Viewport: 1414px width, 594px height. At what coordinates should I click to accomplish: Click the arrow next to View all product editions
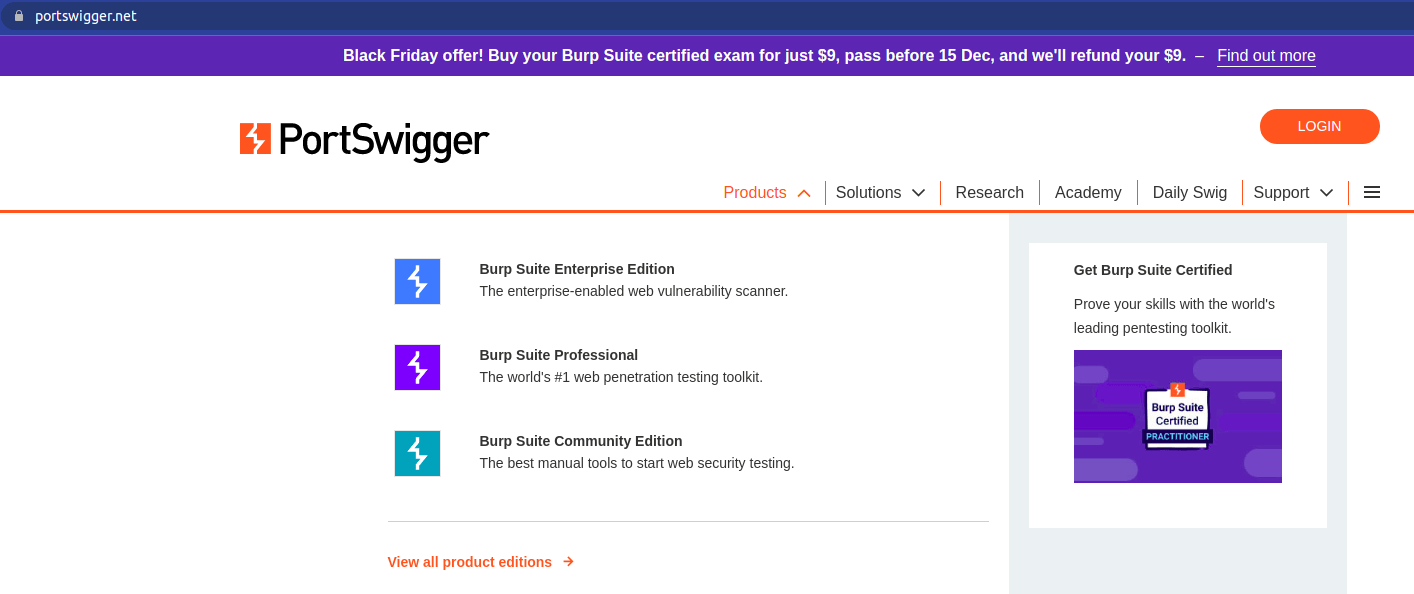567,561
